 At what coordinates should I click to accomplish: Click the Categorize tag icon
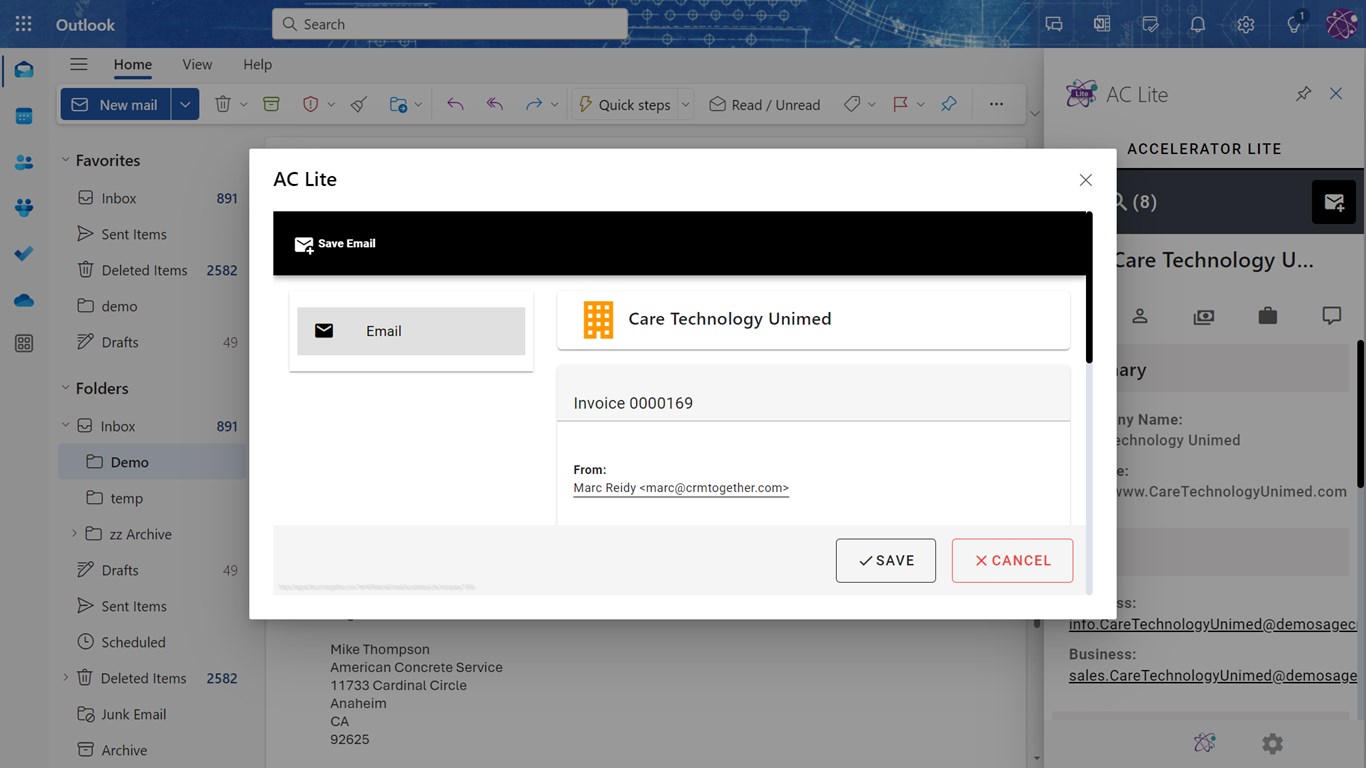click(x=852, y=104)
